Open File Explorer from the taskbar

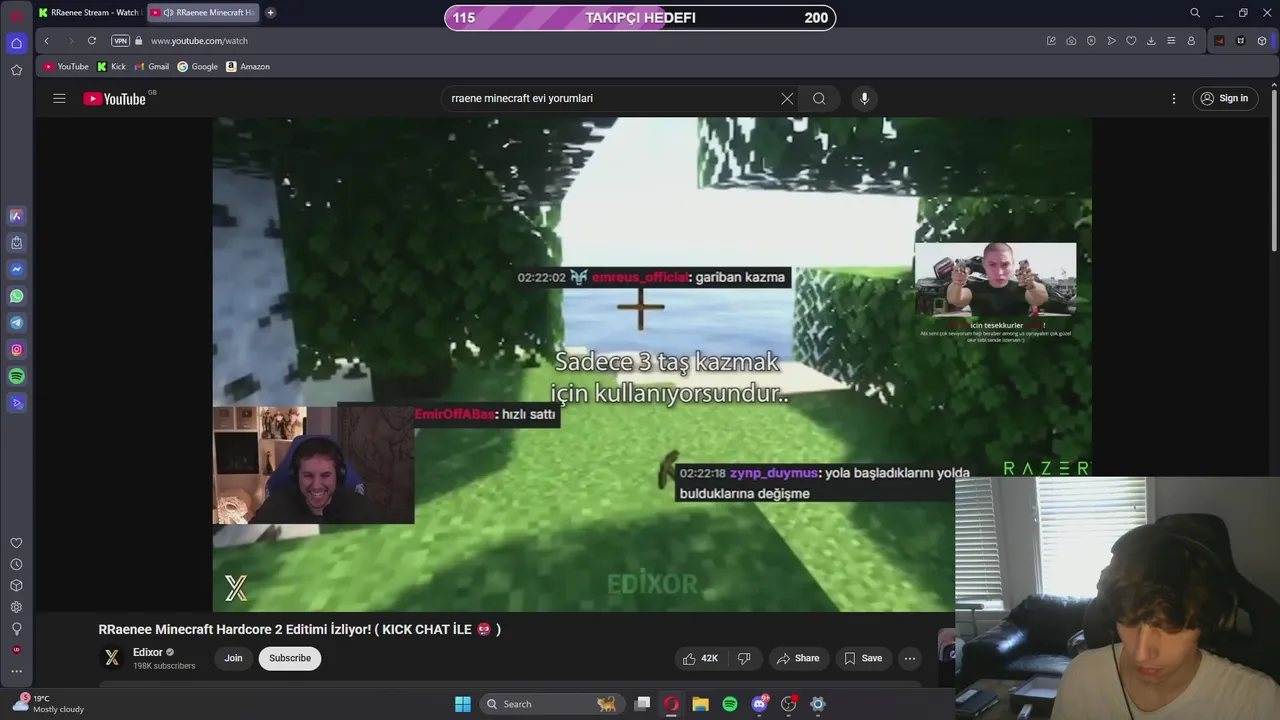tap(700, 704)
